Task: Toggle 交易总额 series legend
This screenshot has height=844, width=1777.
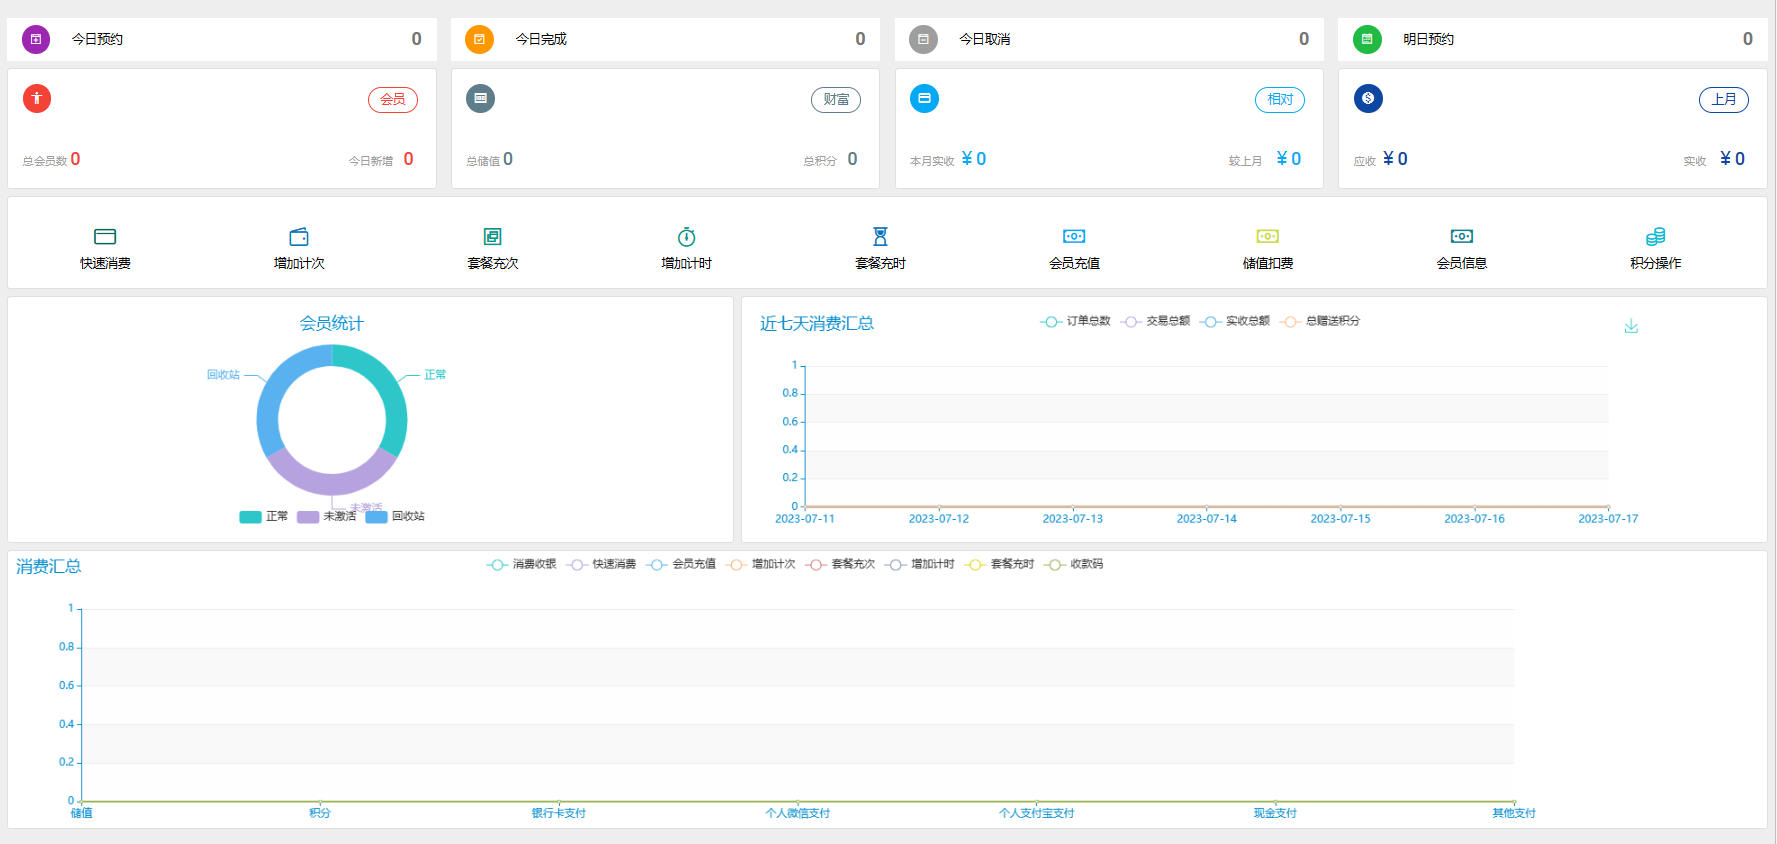Action: coord(1155,321)
